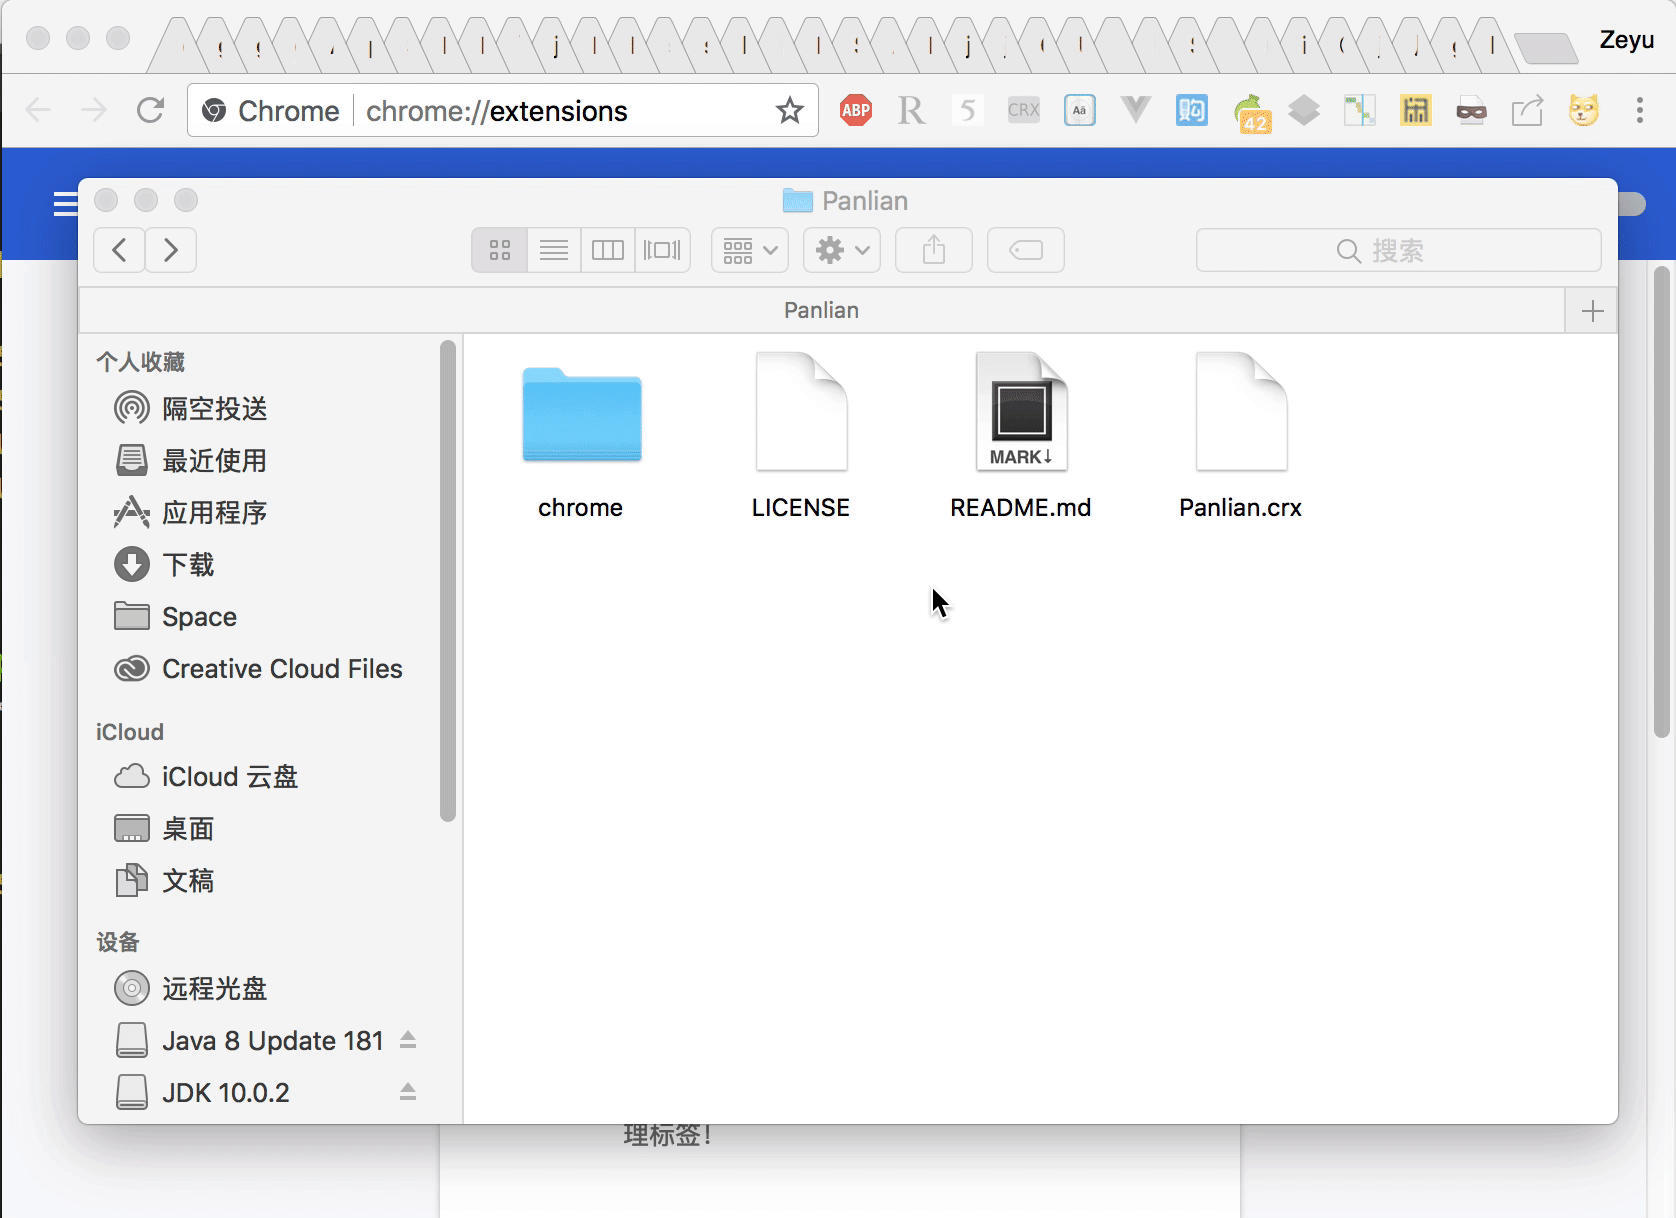Bookmark this page with star icon
Screen dimensions: 1676x1218
(x=790, y=110)
